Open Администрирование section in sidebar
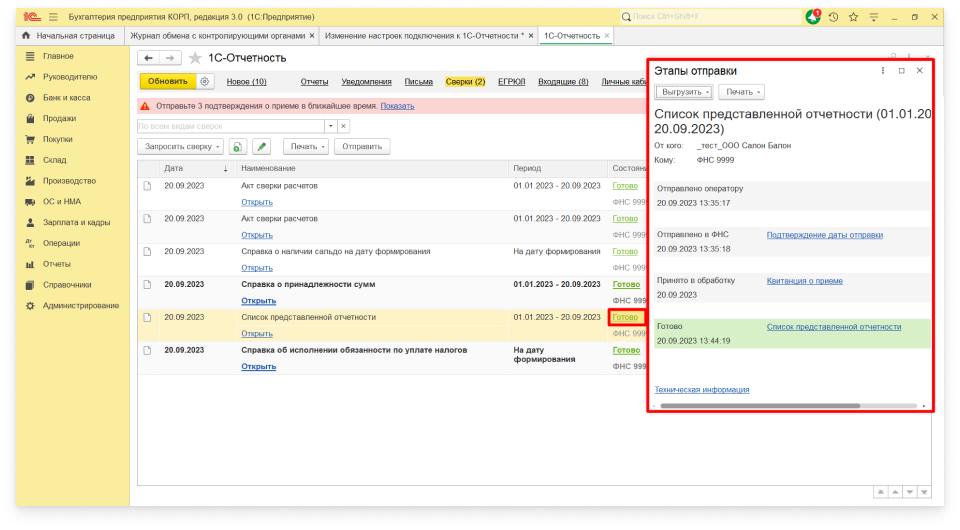This screenshot has height=530, width=960. pyautogui.click(x=81, y=306)
